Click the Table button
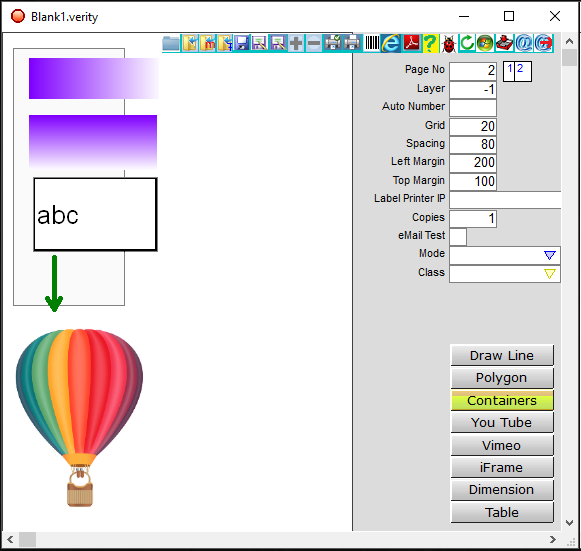The image size is (581, 551). pos(502,512)
